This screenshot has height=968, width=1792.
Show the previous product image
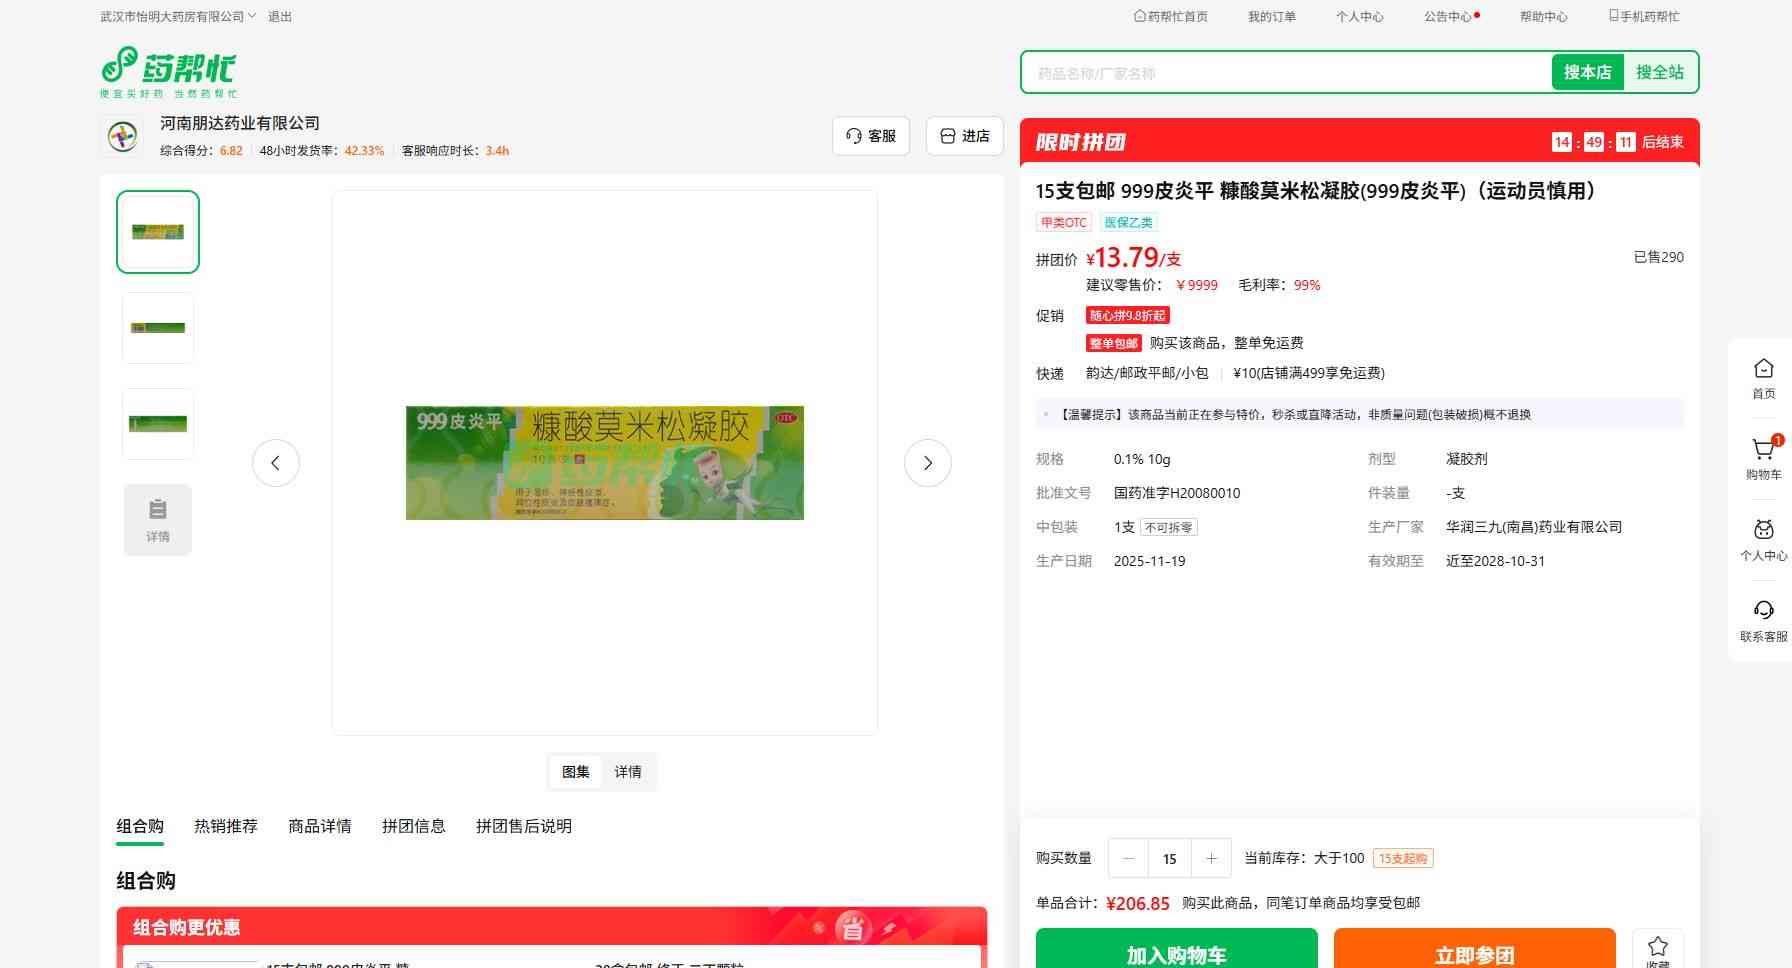click(x=276, y=463)
